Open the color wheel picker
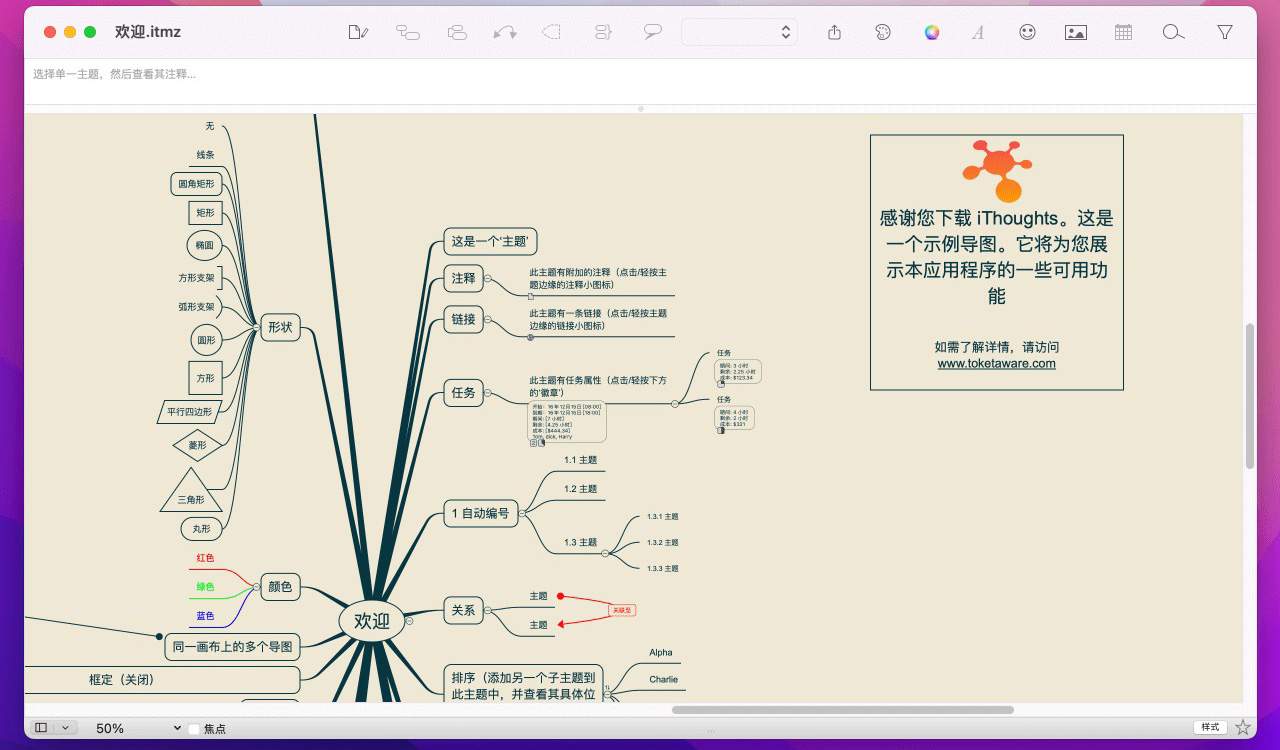 pyautogui.click(x=932, y=32)
